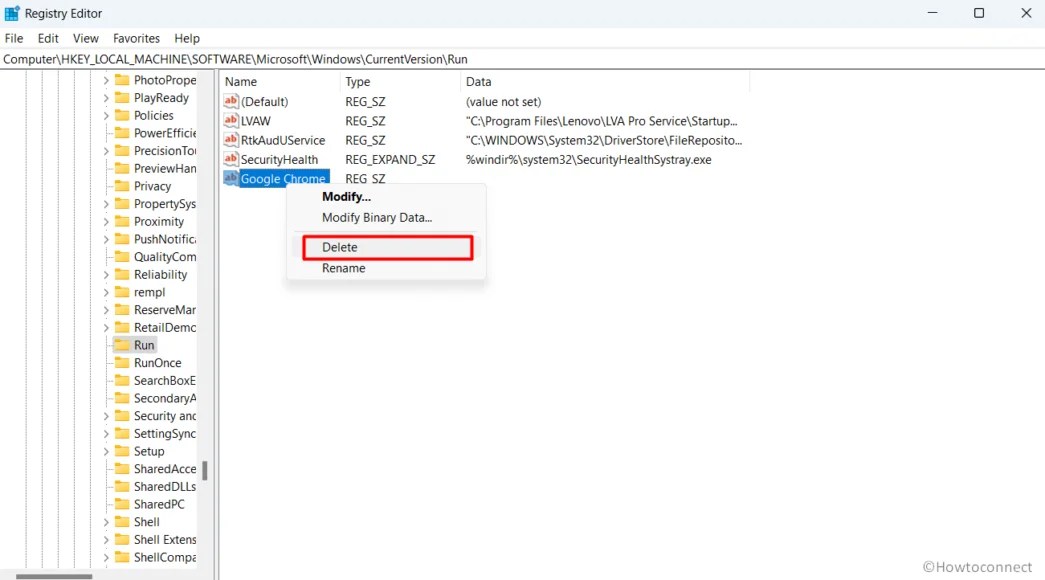Click the (Default) value string icon
This screenshot has height=580, width=1045.
coord(231,101)
